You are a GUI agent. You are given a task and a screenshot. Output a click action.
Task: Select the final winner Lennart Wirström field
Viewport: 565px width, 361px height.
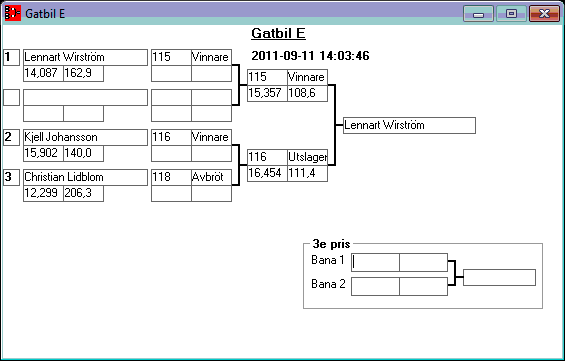point(409,125)
